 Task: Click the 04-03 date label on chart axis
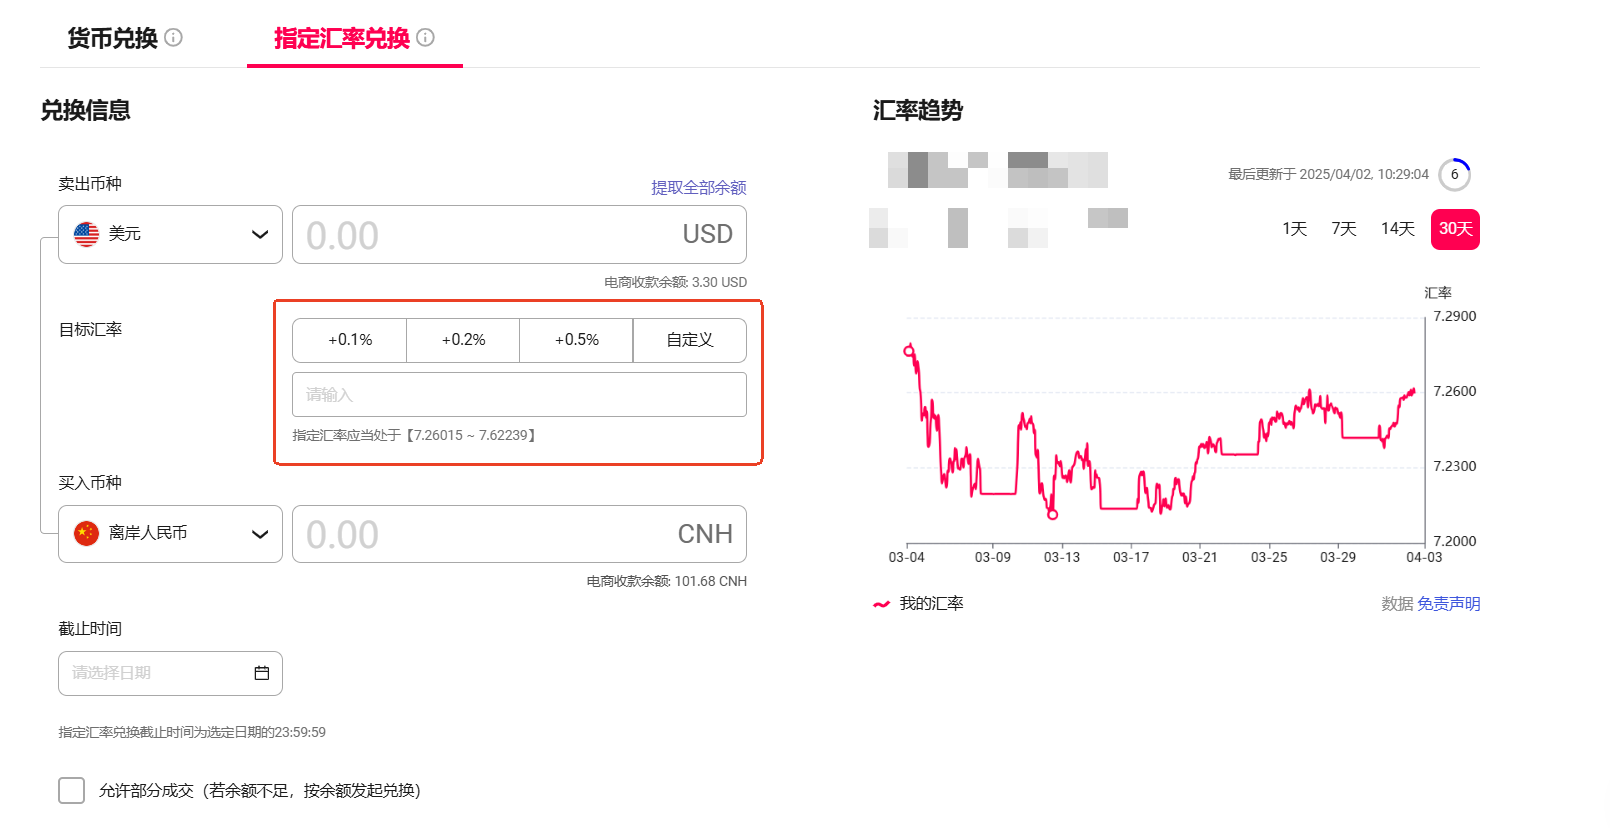click(1424, 557)
